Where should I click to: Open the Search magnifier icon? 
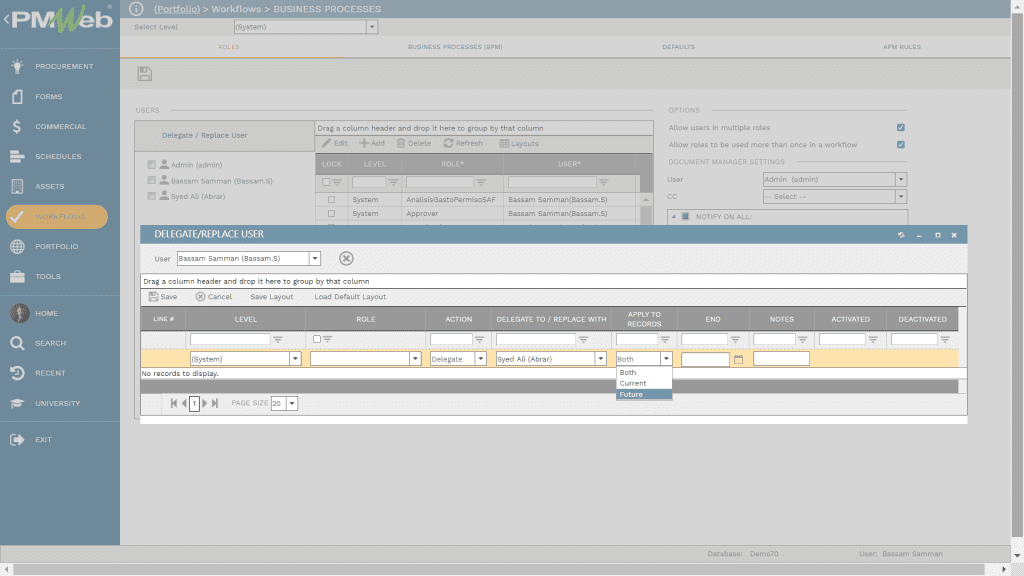point(18,344)
